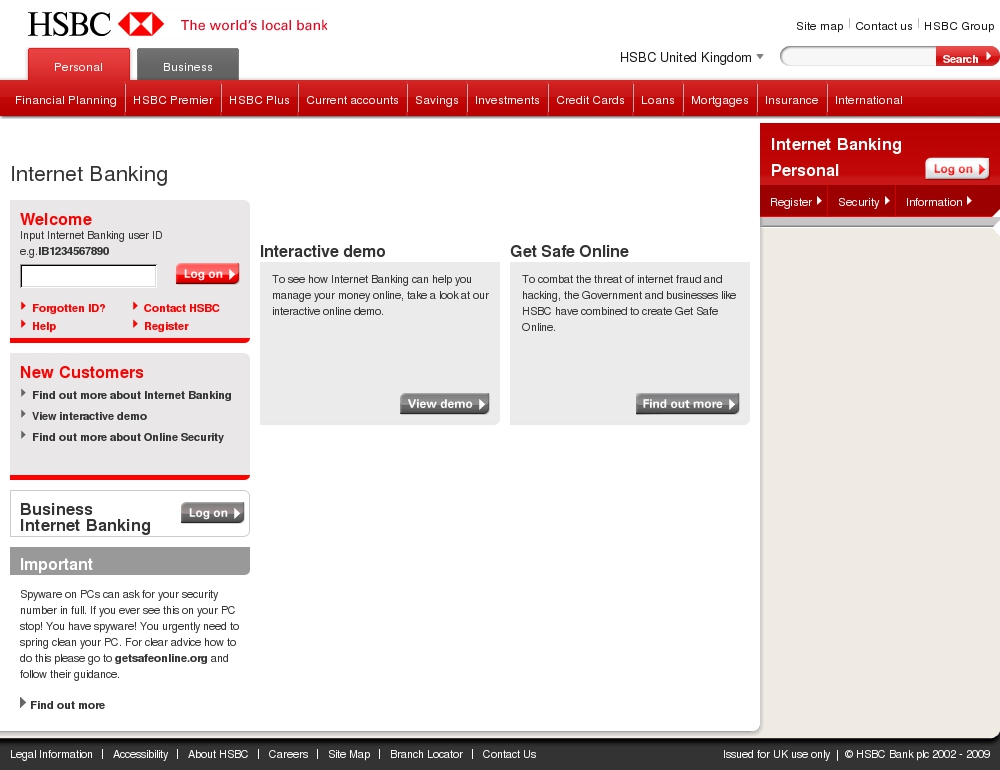1000x770 pixels.
Task: Open the Contact Us footer link
Action: [509, 754]
